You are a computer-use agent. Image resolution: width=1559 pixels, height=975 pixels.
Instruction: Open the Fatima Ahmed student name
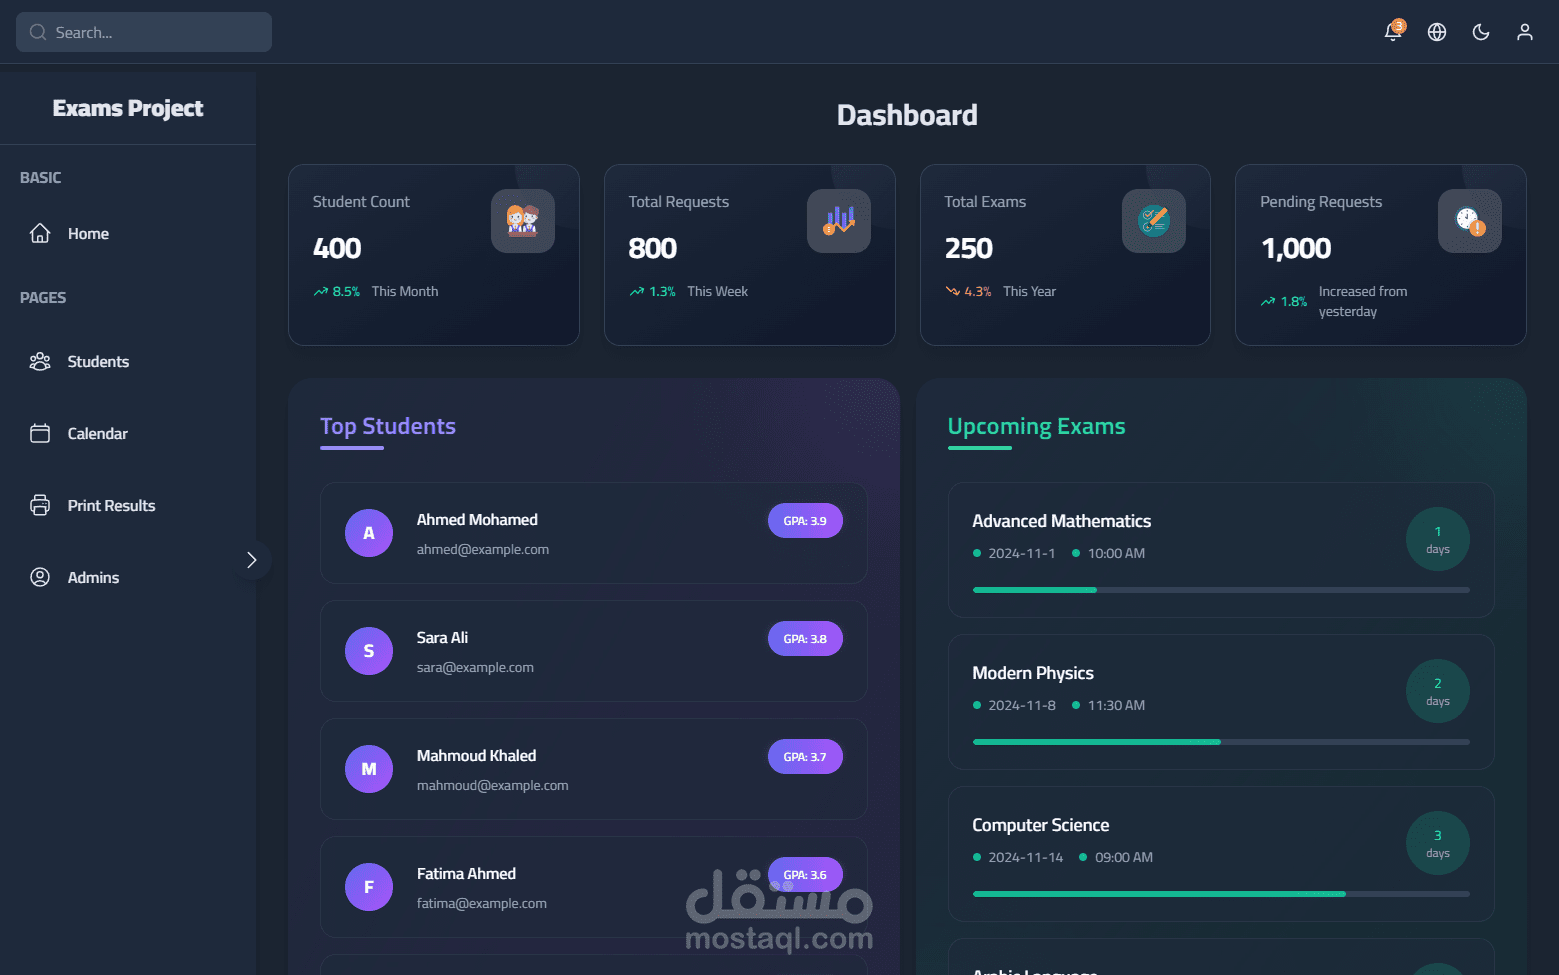466,874
